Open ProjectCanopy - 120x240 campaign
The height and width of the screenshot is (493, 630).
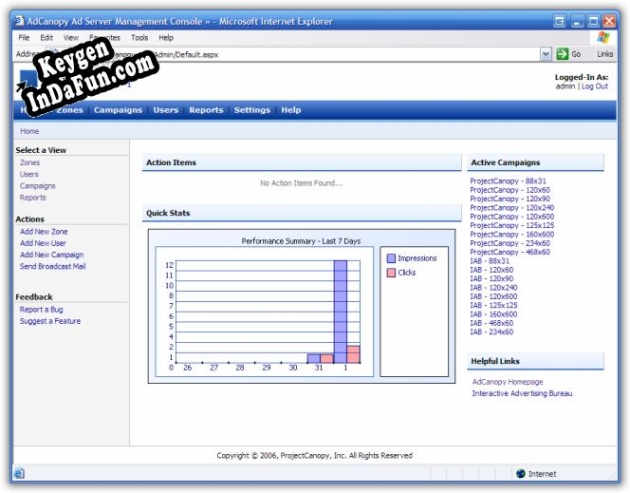tap(512, 208)
